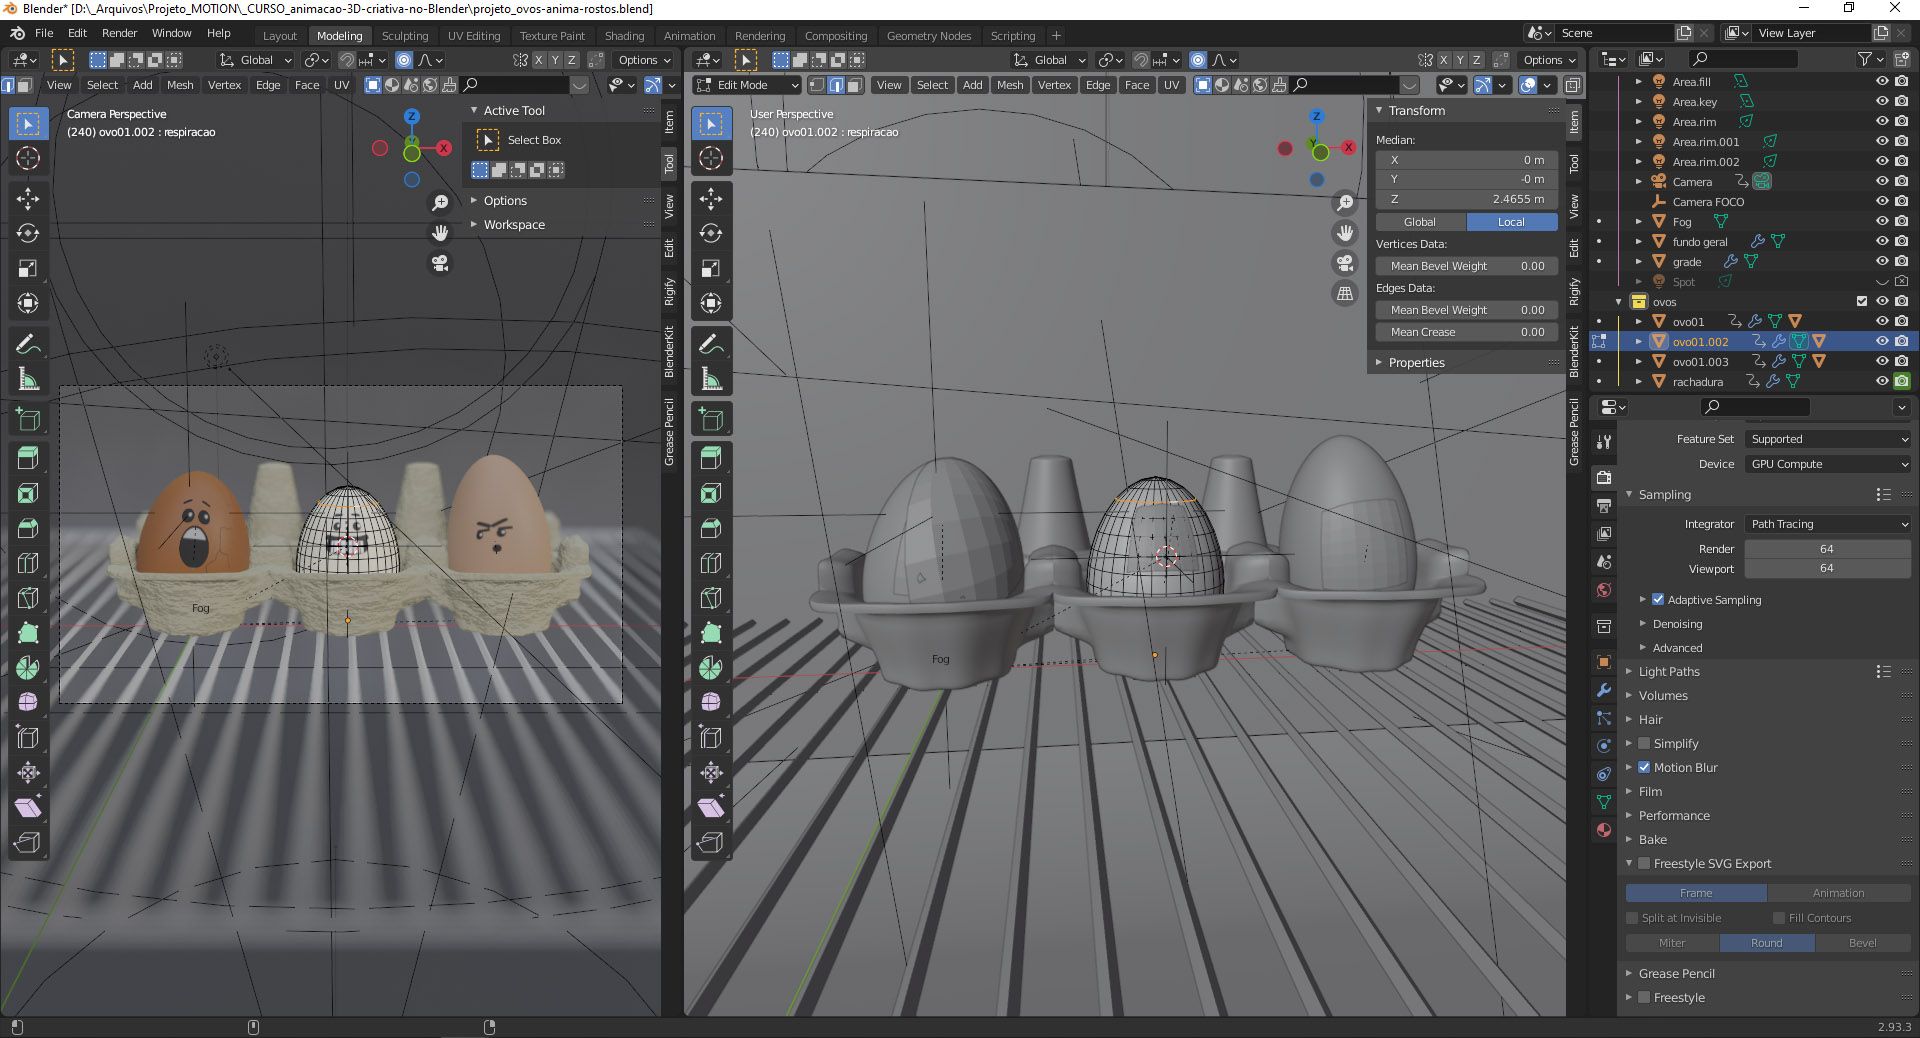Adjust the Render samples field
This screenshot has height=1038, width=1920.
click(x=1828, y=549)
